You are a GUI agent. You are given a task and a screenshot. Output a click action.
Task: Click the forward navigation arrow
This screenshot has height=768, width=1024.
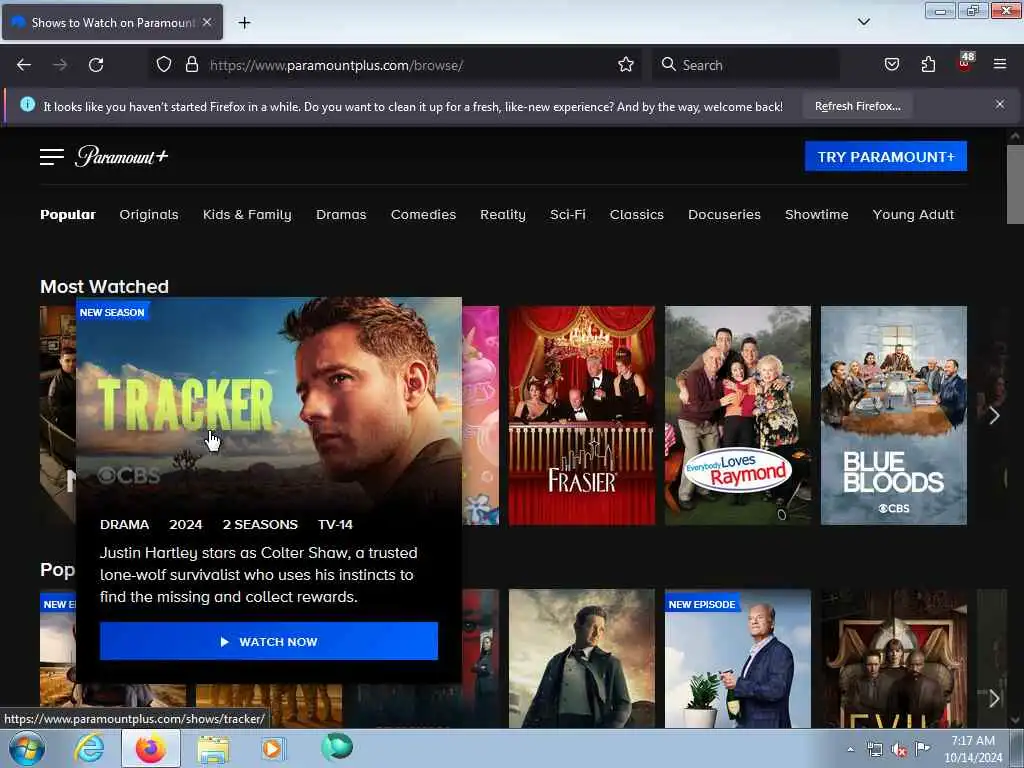pos(60,65)
